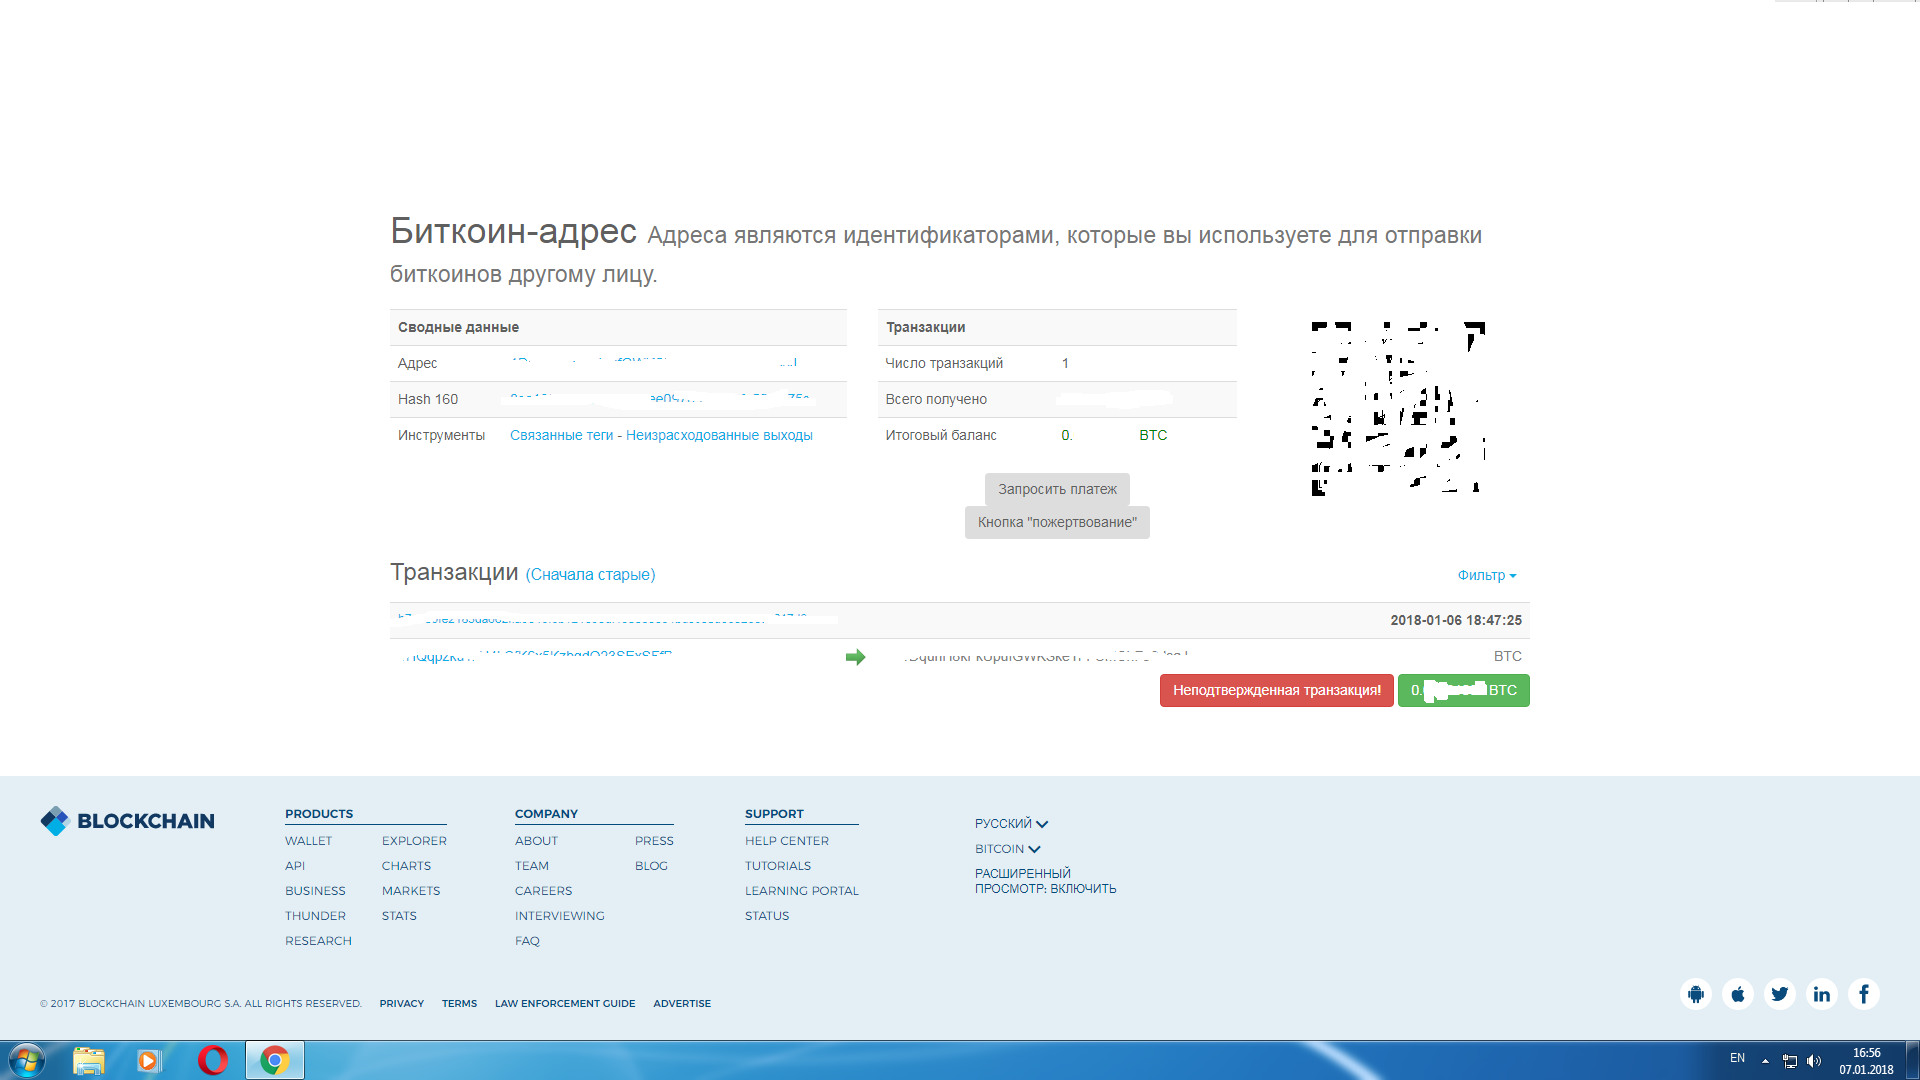Toggle sort order "Сначала старые"
This screenshot has width=1920, height=1080.
click(x=590, y=575)
